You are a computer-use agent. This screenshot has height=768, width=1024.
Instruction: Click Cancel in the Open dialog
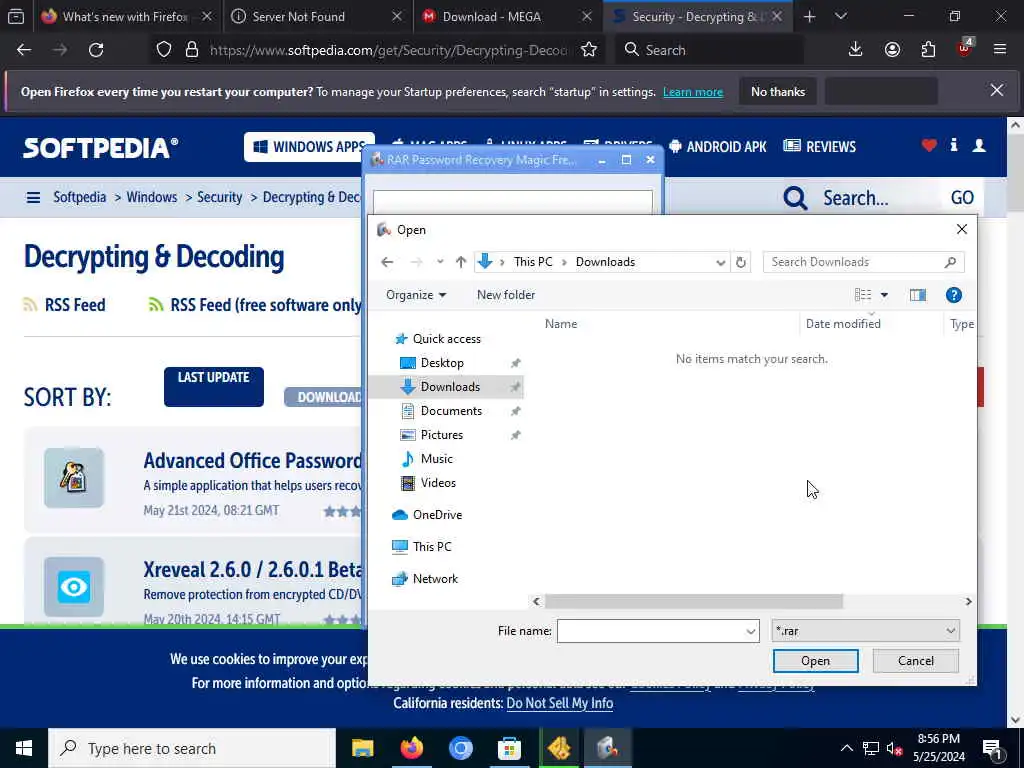click(x=916, y=661)
